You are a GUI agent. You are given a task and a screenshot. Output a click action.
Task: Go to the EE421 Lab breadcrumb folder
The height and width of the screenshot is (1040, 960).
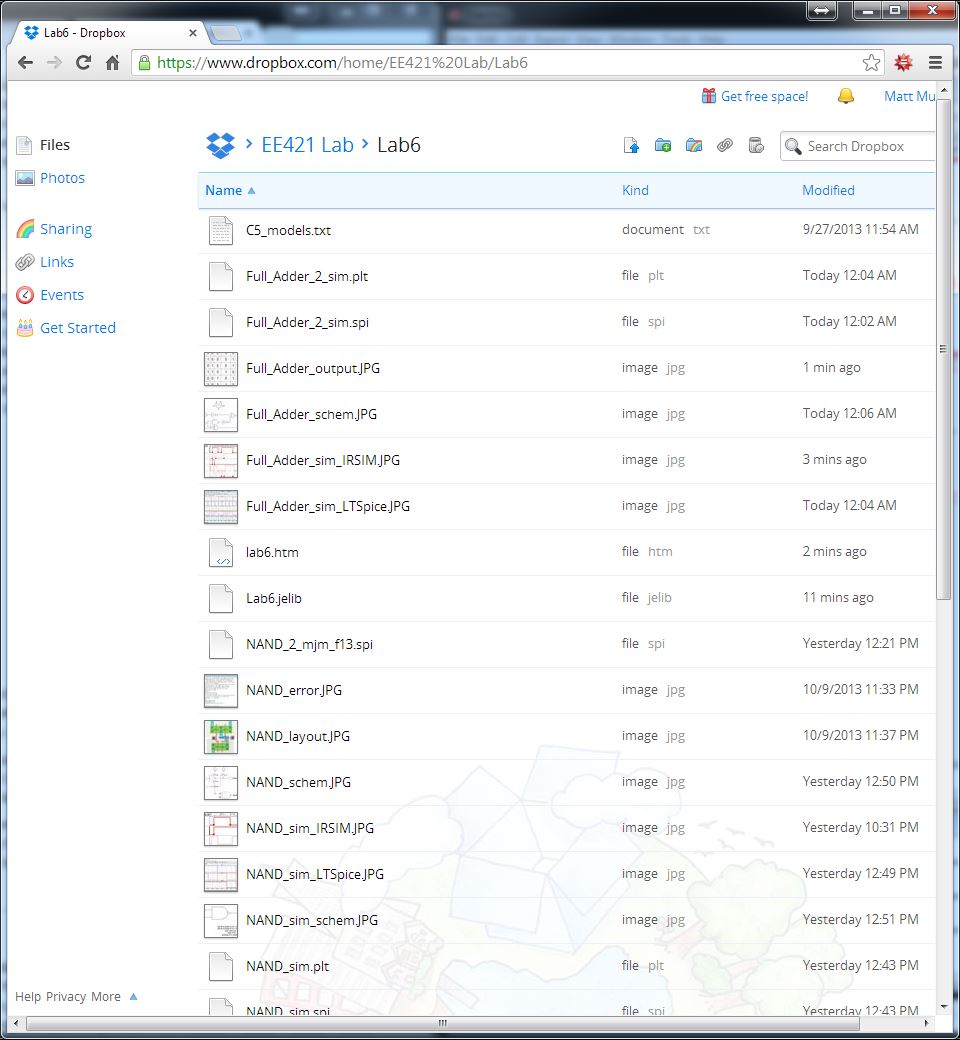pos(307,145)
